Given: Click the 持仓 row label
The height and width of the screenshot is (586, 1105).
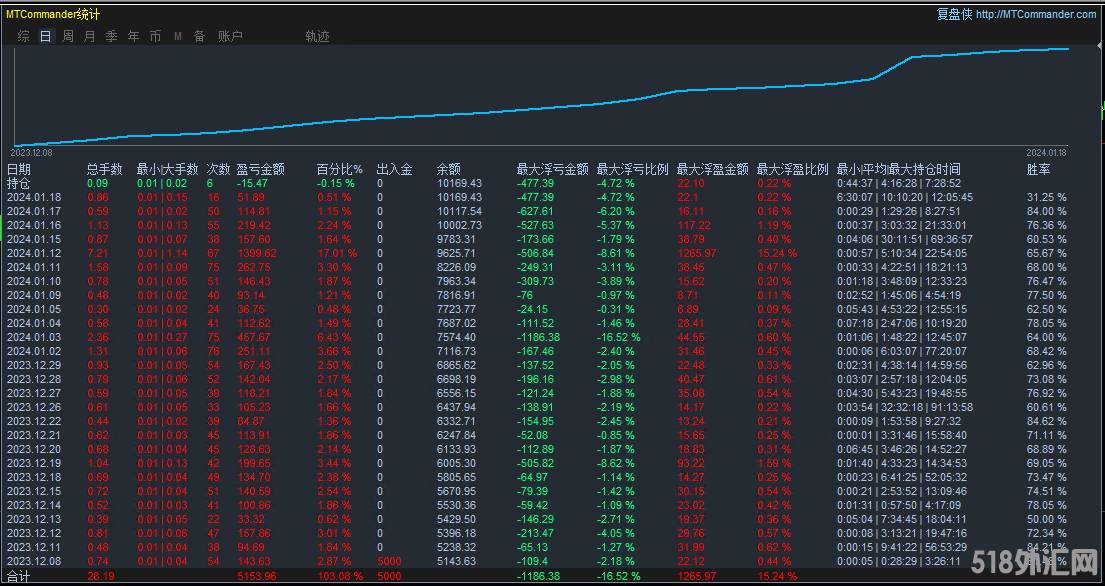Looking at the screenshot, I should pyautogui.click(x=19, y=183).
